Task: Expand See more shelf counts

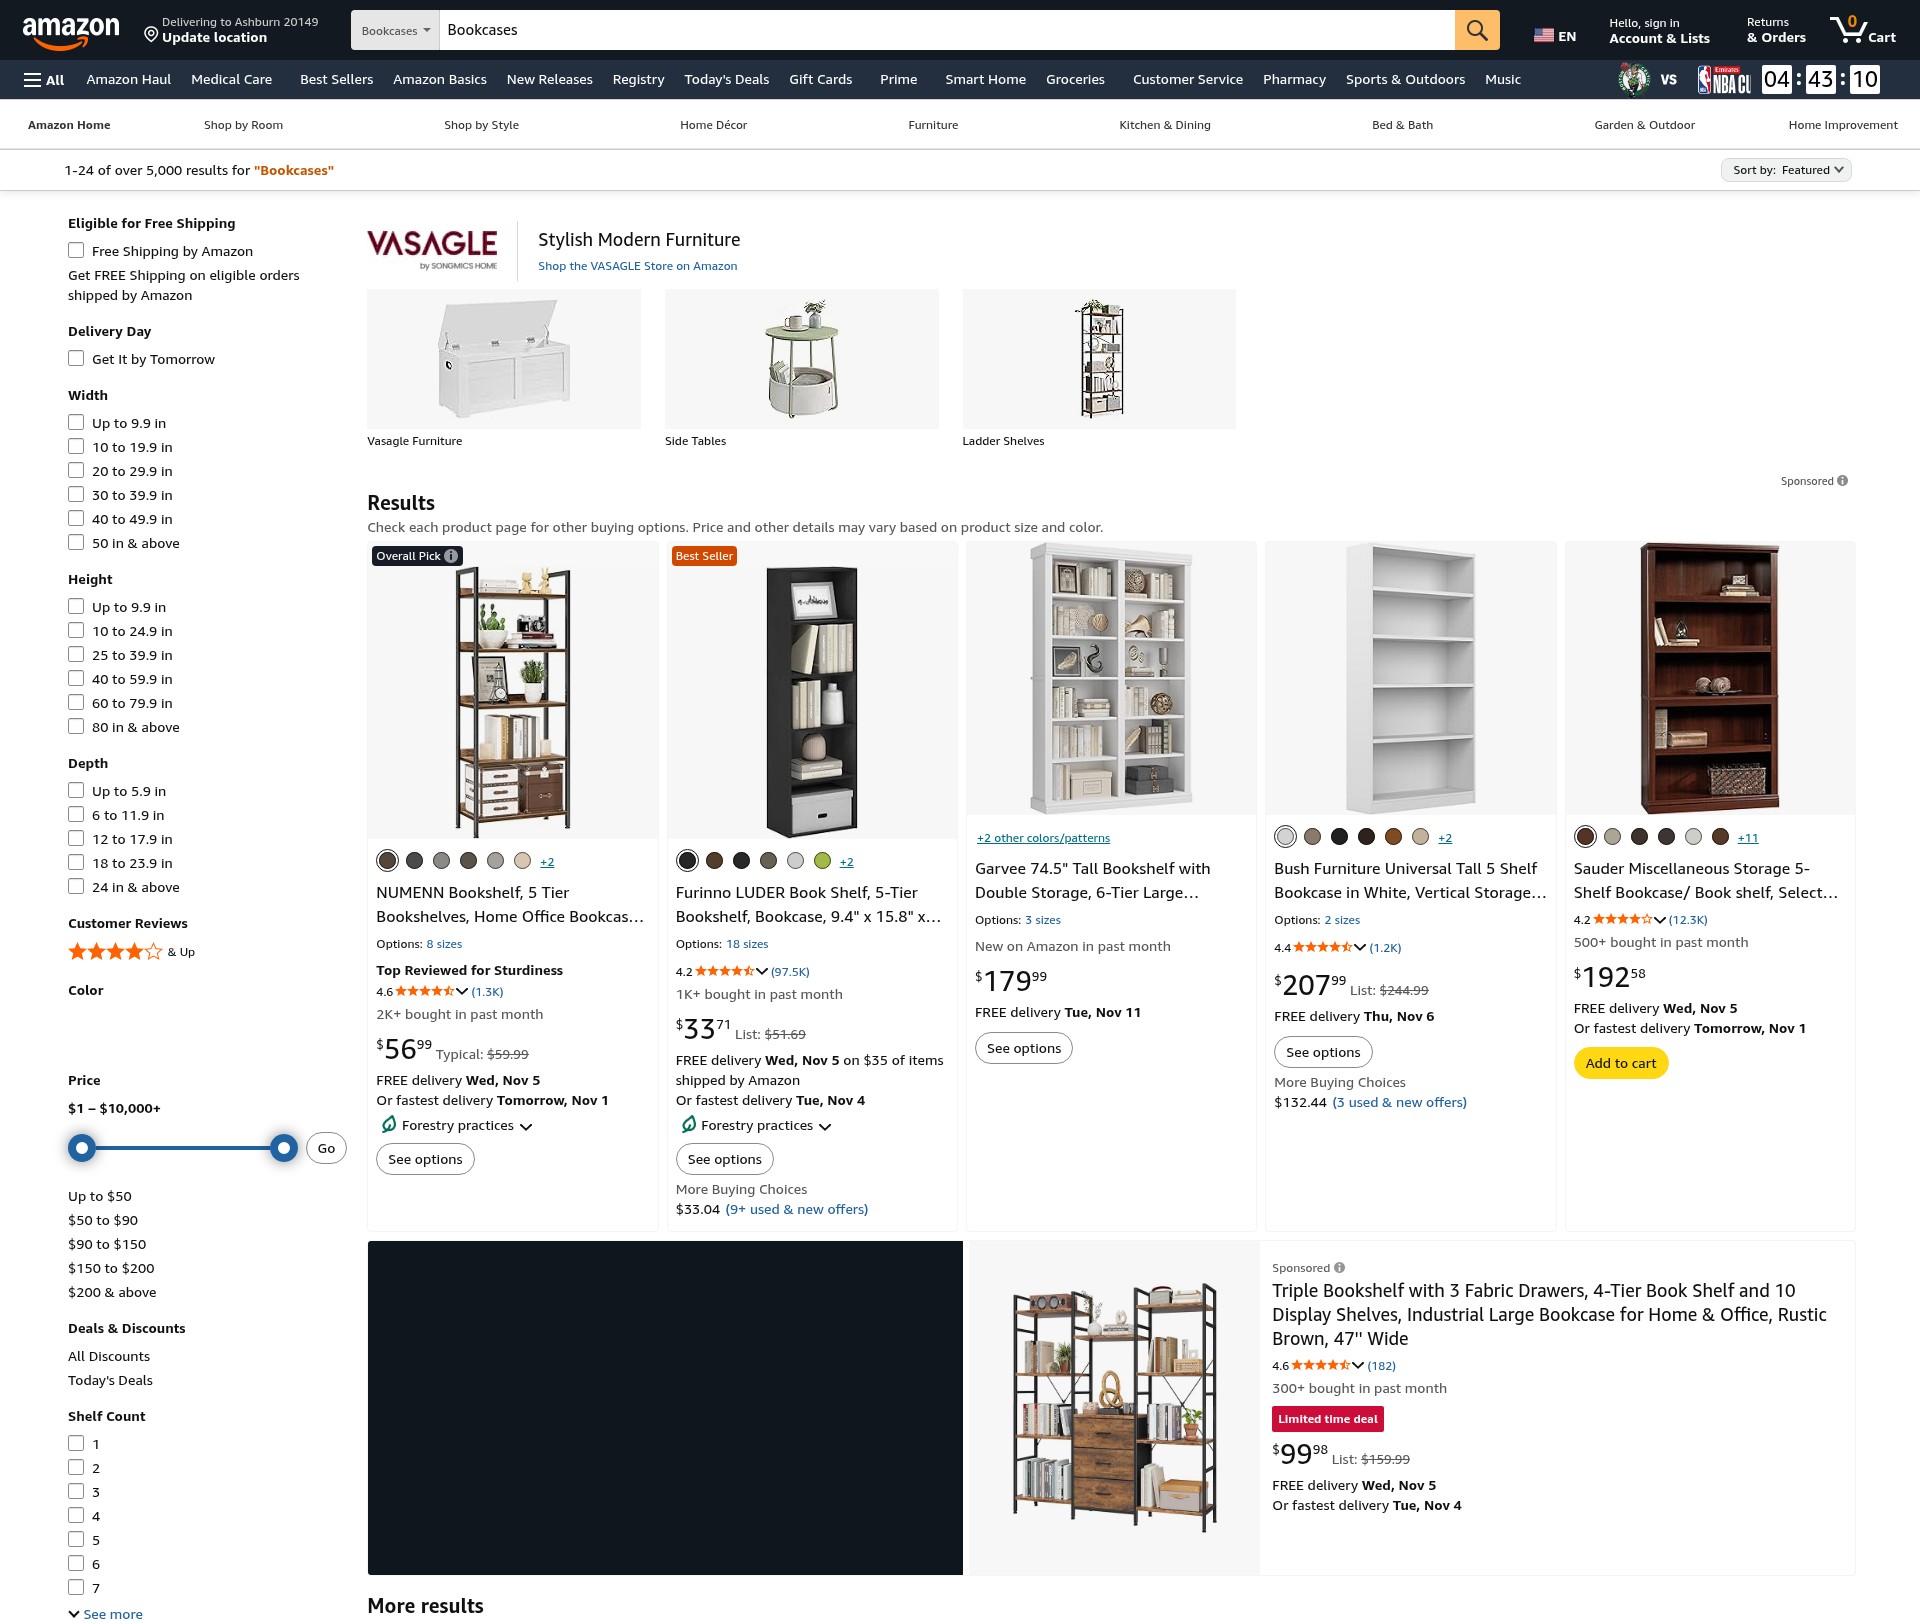Action: (x=105, y=1614)
